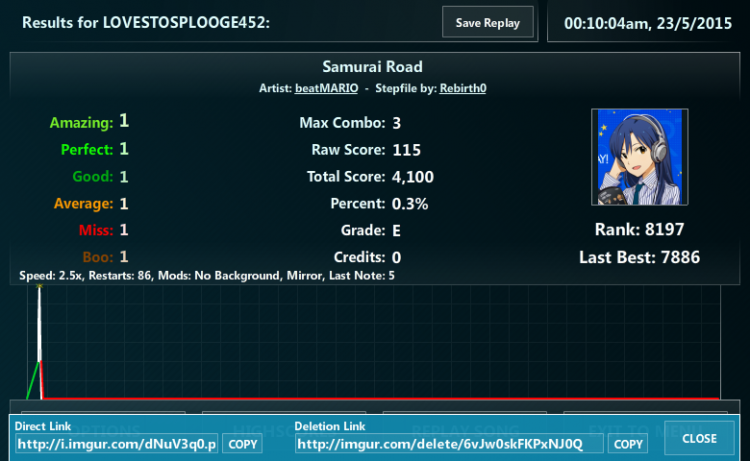Click the Rank: 8197 text
This screenshot has height=461, width=750.
639,230
